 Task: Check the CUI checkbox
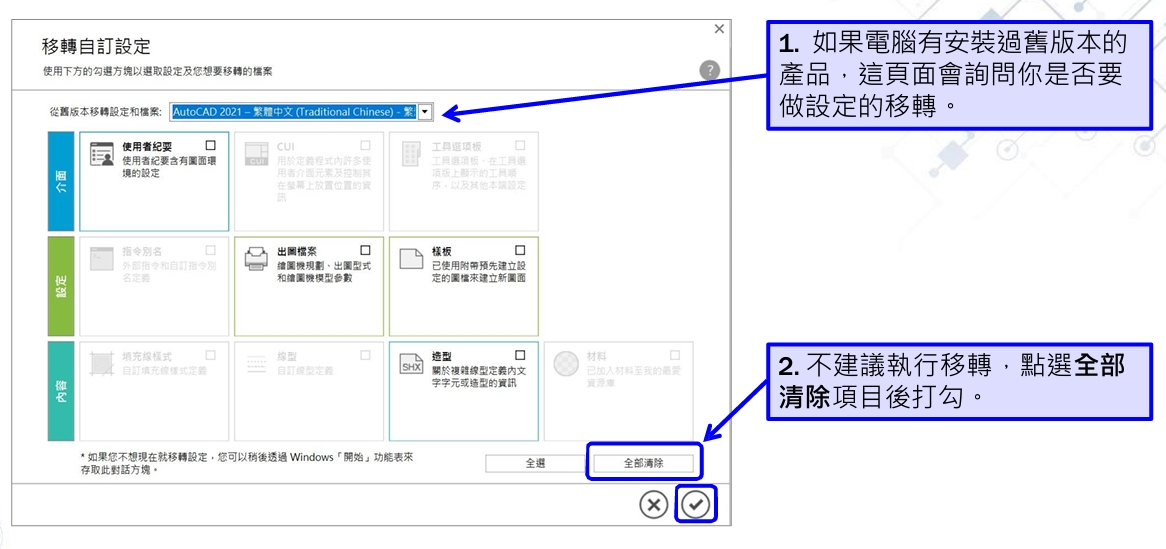365,146
